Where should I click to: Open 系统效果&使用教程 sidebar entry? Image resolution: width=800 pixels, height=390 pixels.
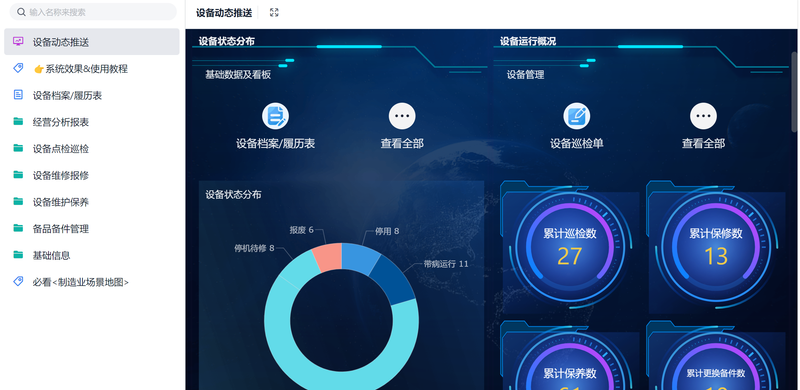[x=92, y=68]
